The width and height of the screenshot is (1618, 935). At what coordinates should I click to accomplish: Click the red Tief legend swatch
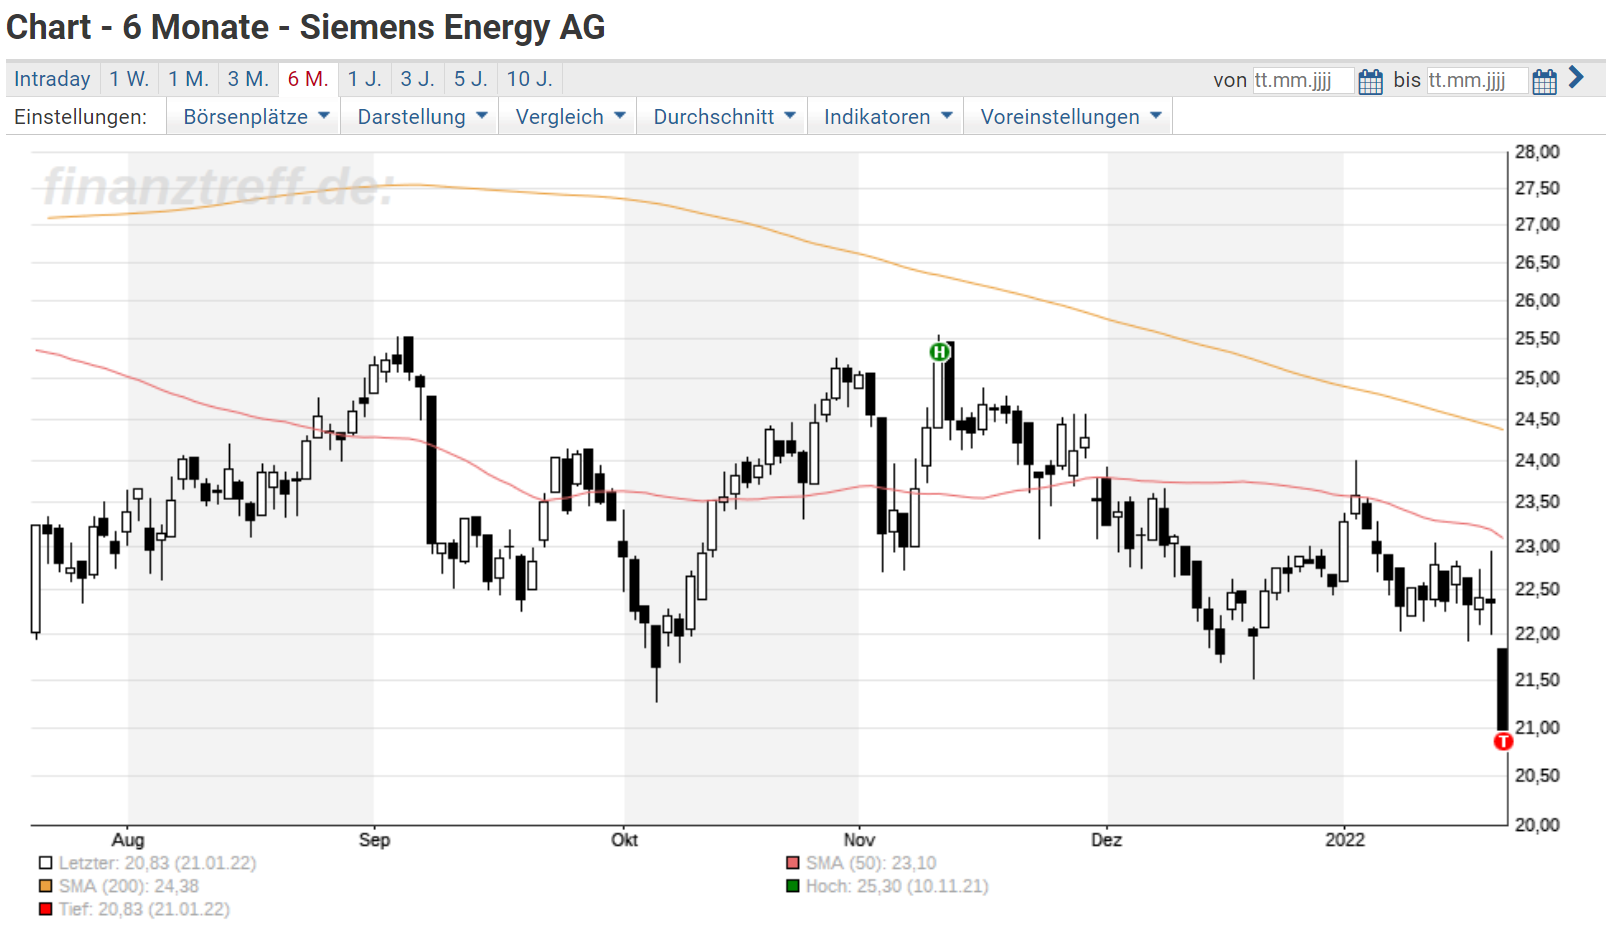click(x=45, y=909)
